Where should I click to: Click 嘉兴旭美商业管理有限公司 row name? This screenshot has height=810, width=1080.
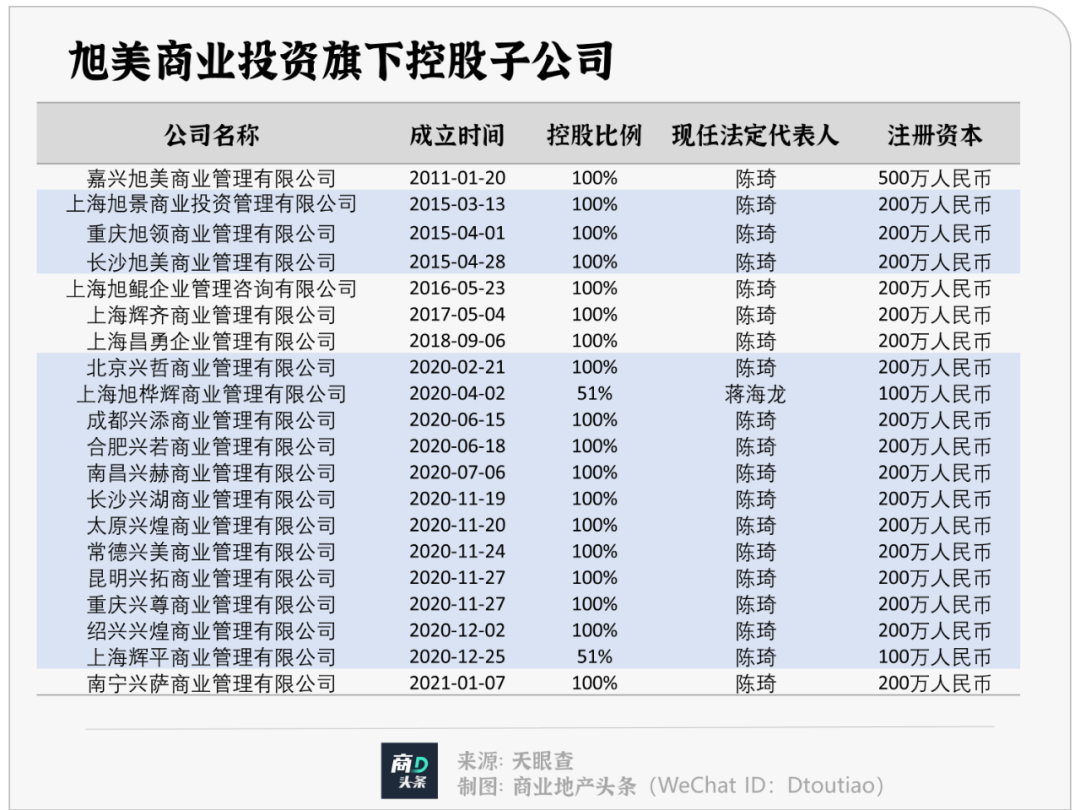[211, 178]
